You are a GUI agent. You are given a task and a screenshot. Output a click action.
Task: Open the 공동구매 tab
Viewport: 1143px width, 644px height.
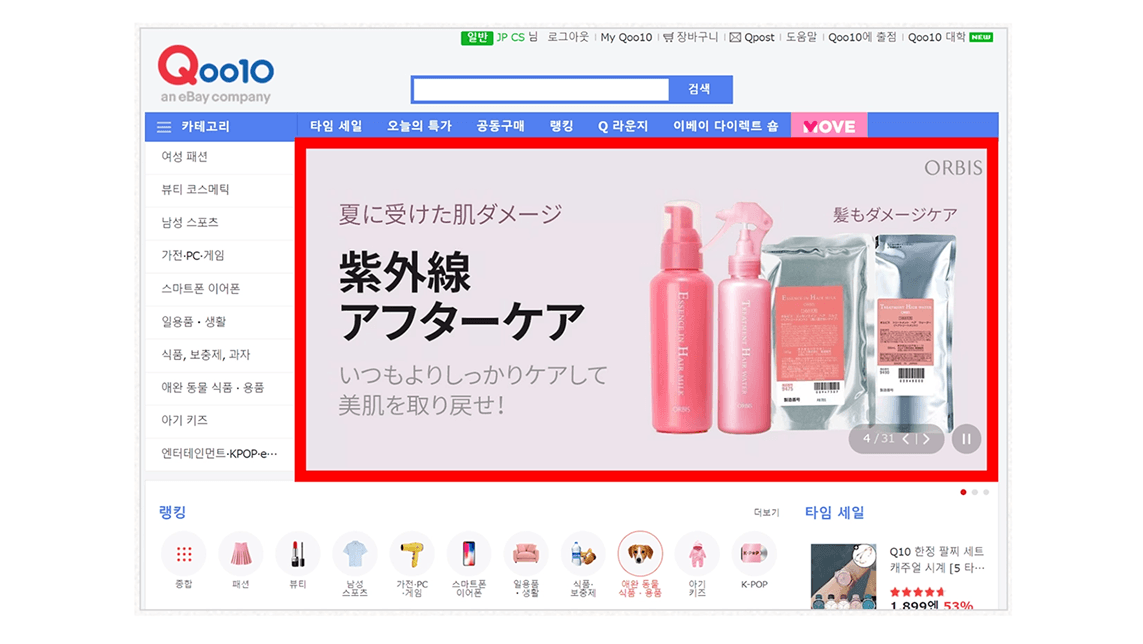(500, 126)
